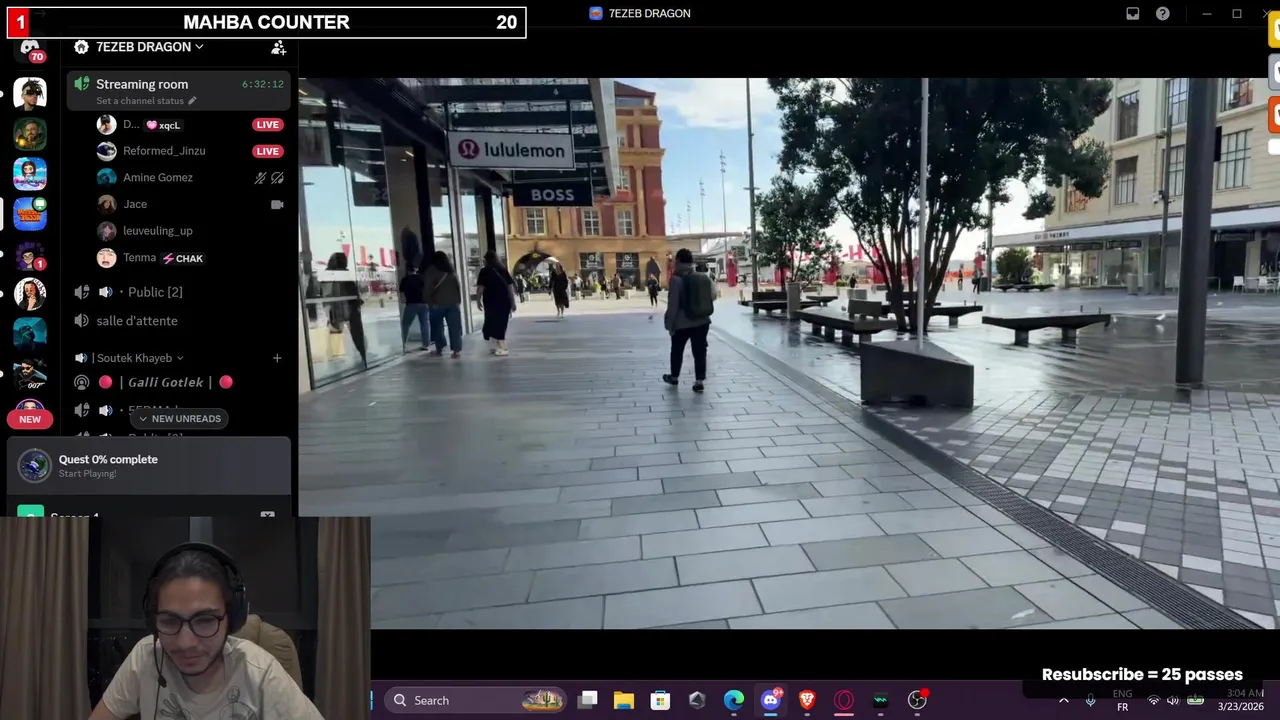This screenshot has height=720, width=1280.
Task: Click the invite people icon beside server name
Action: pos(278,47)
